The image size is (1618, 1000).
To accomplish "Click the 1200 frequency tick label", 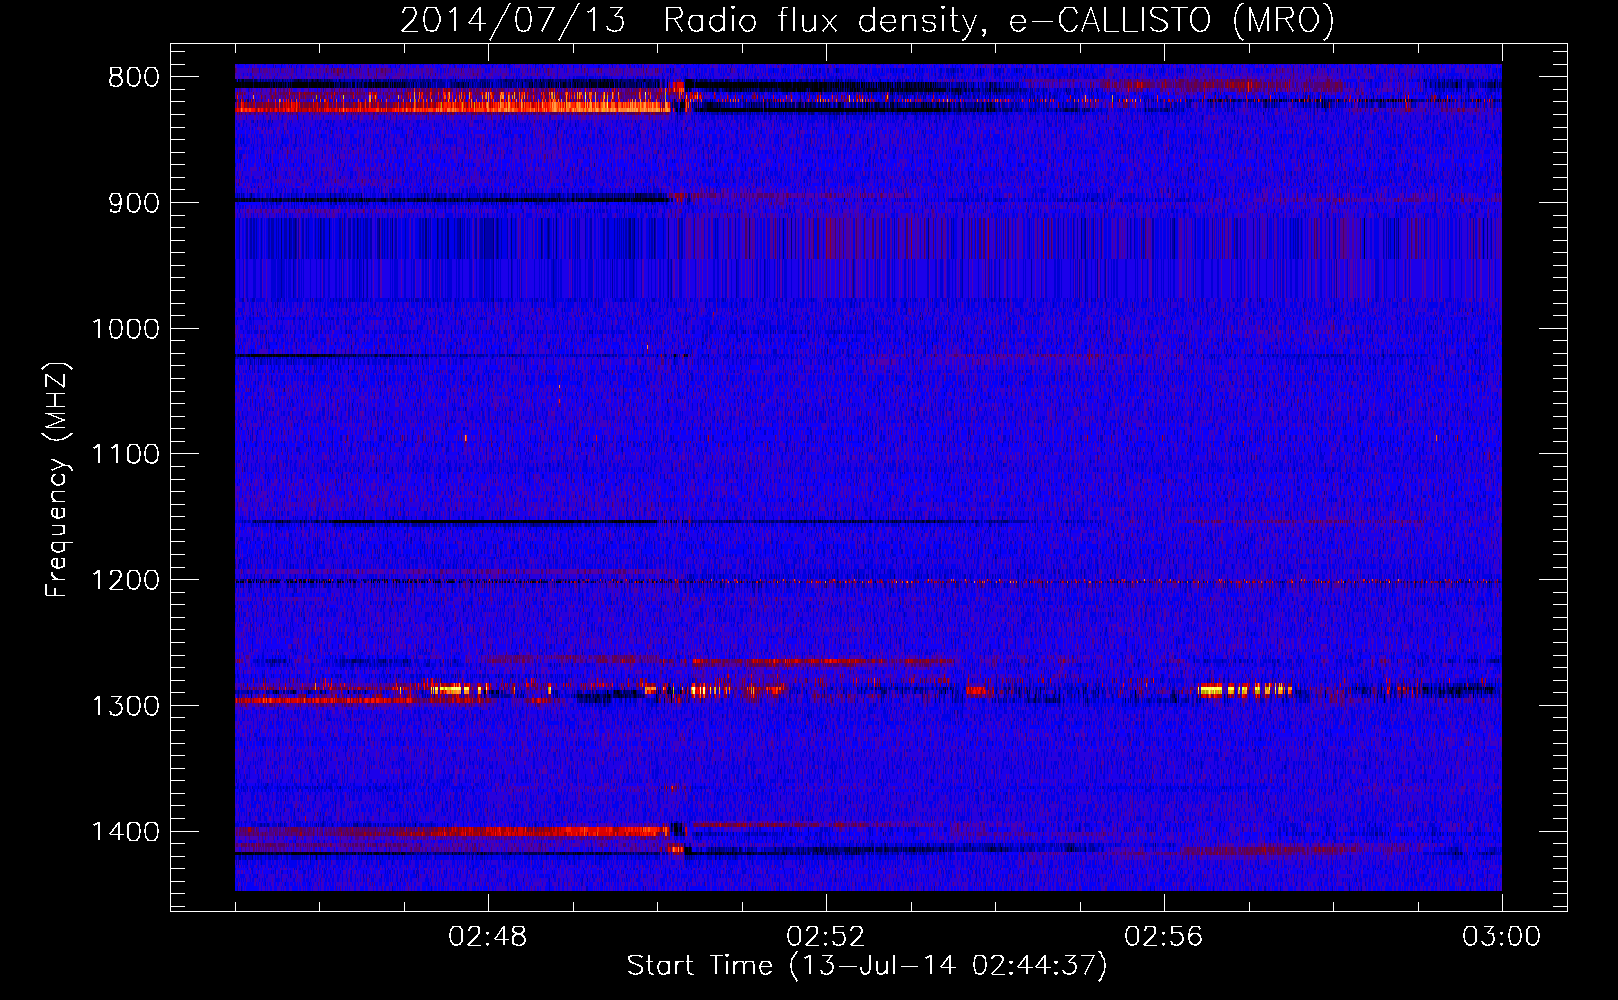I will pyautogui.click(x=125, y=581).
